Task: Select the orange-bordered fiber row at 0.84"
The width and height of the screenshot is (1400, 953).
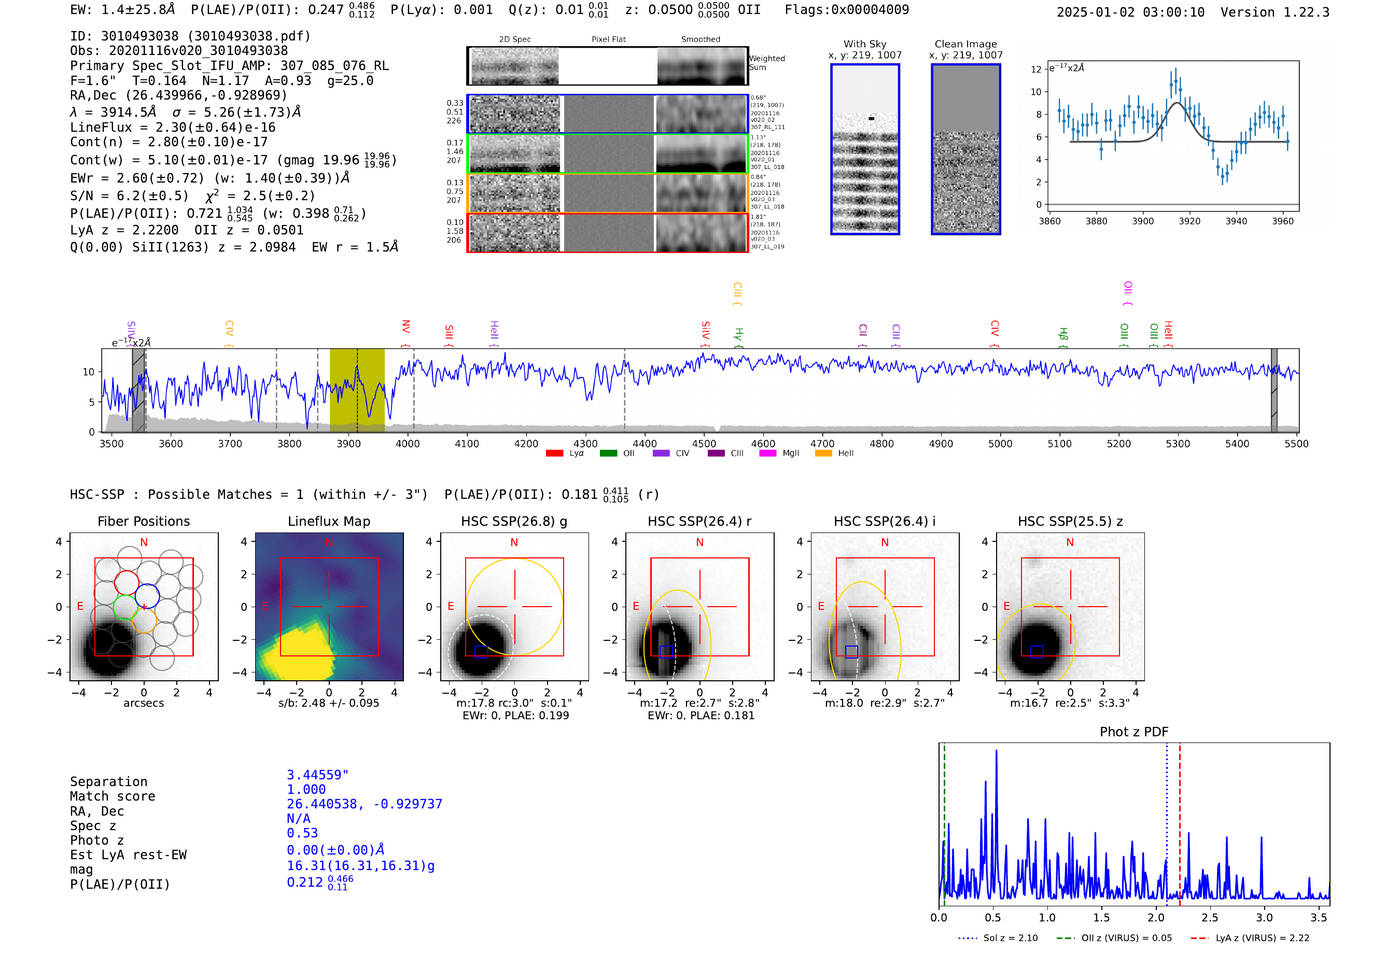Action: 607,193
